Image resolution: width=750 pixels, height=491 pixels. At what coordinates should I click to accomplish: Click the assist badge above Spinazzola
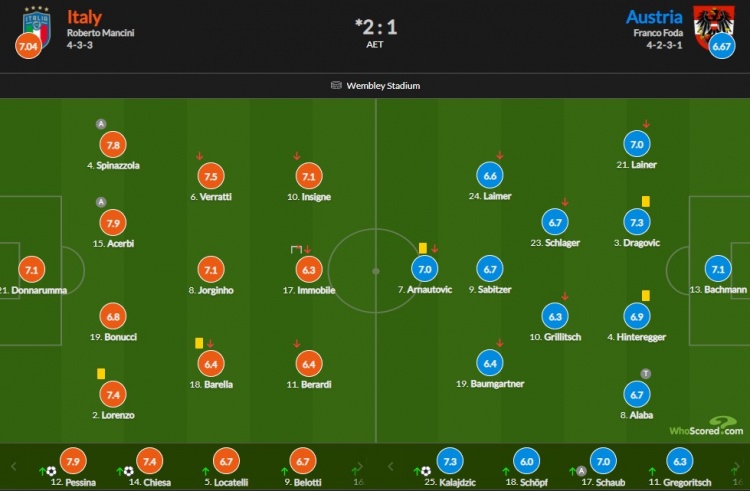point(101,124)
